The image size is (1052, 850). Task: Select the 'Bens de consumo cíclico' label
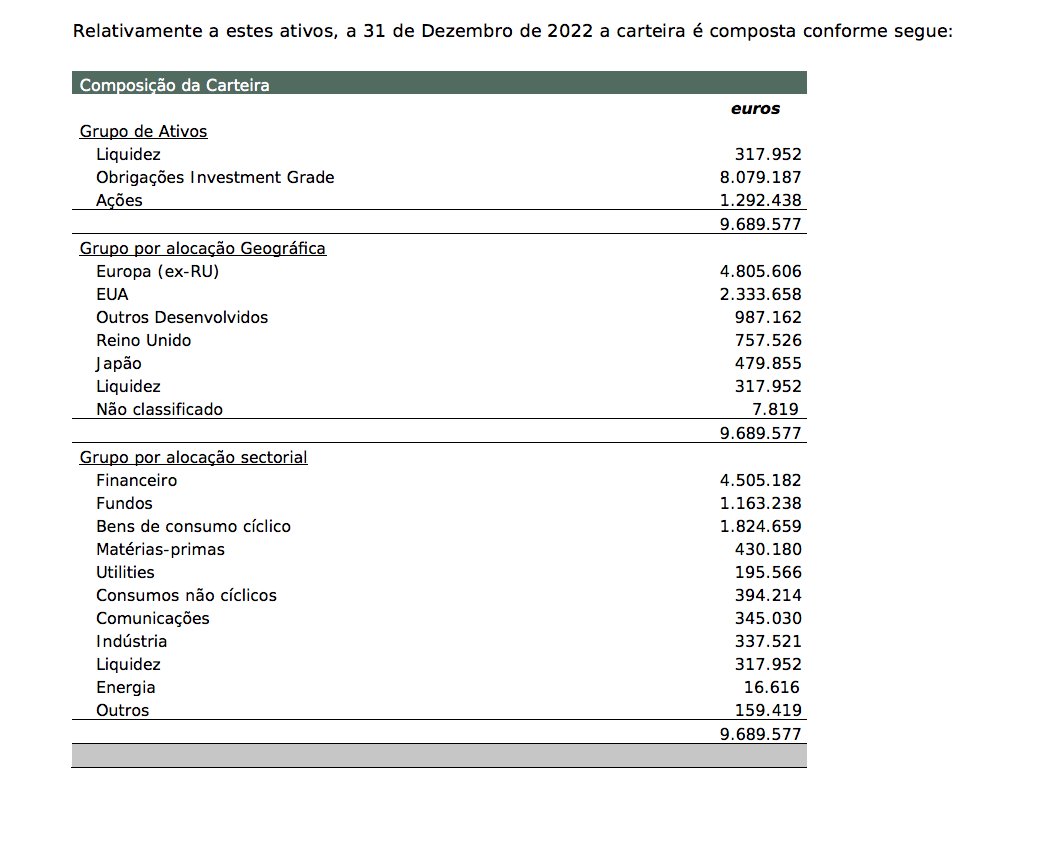click(193, 527)
